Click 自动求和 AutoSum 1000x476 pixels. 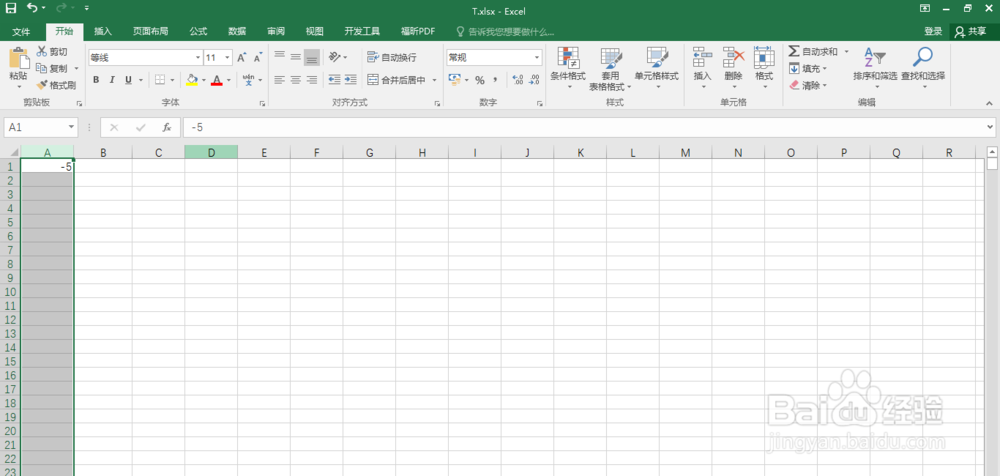(813, 52)
